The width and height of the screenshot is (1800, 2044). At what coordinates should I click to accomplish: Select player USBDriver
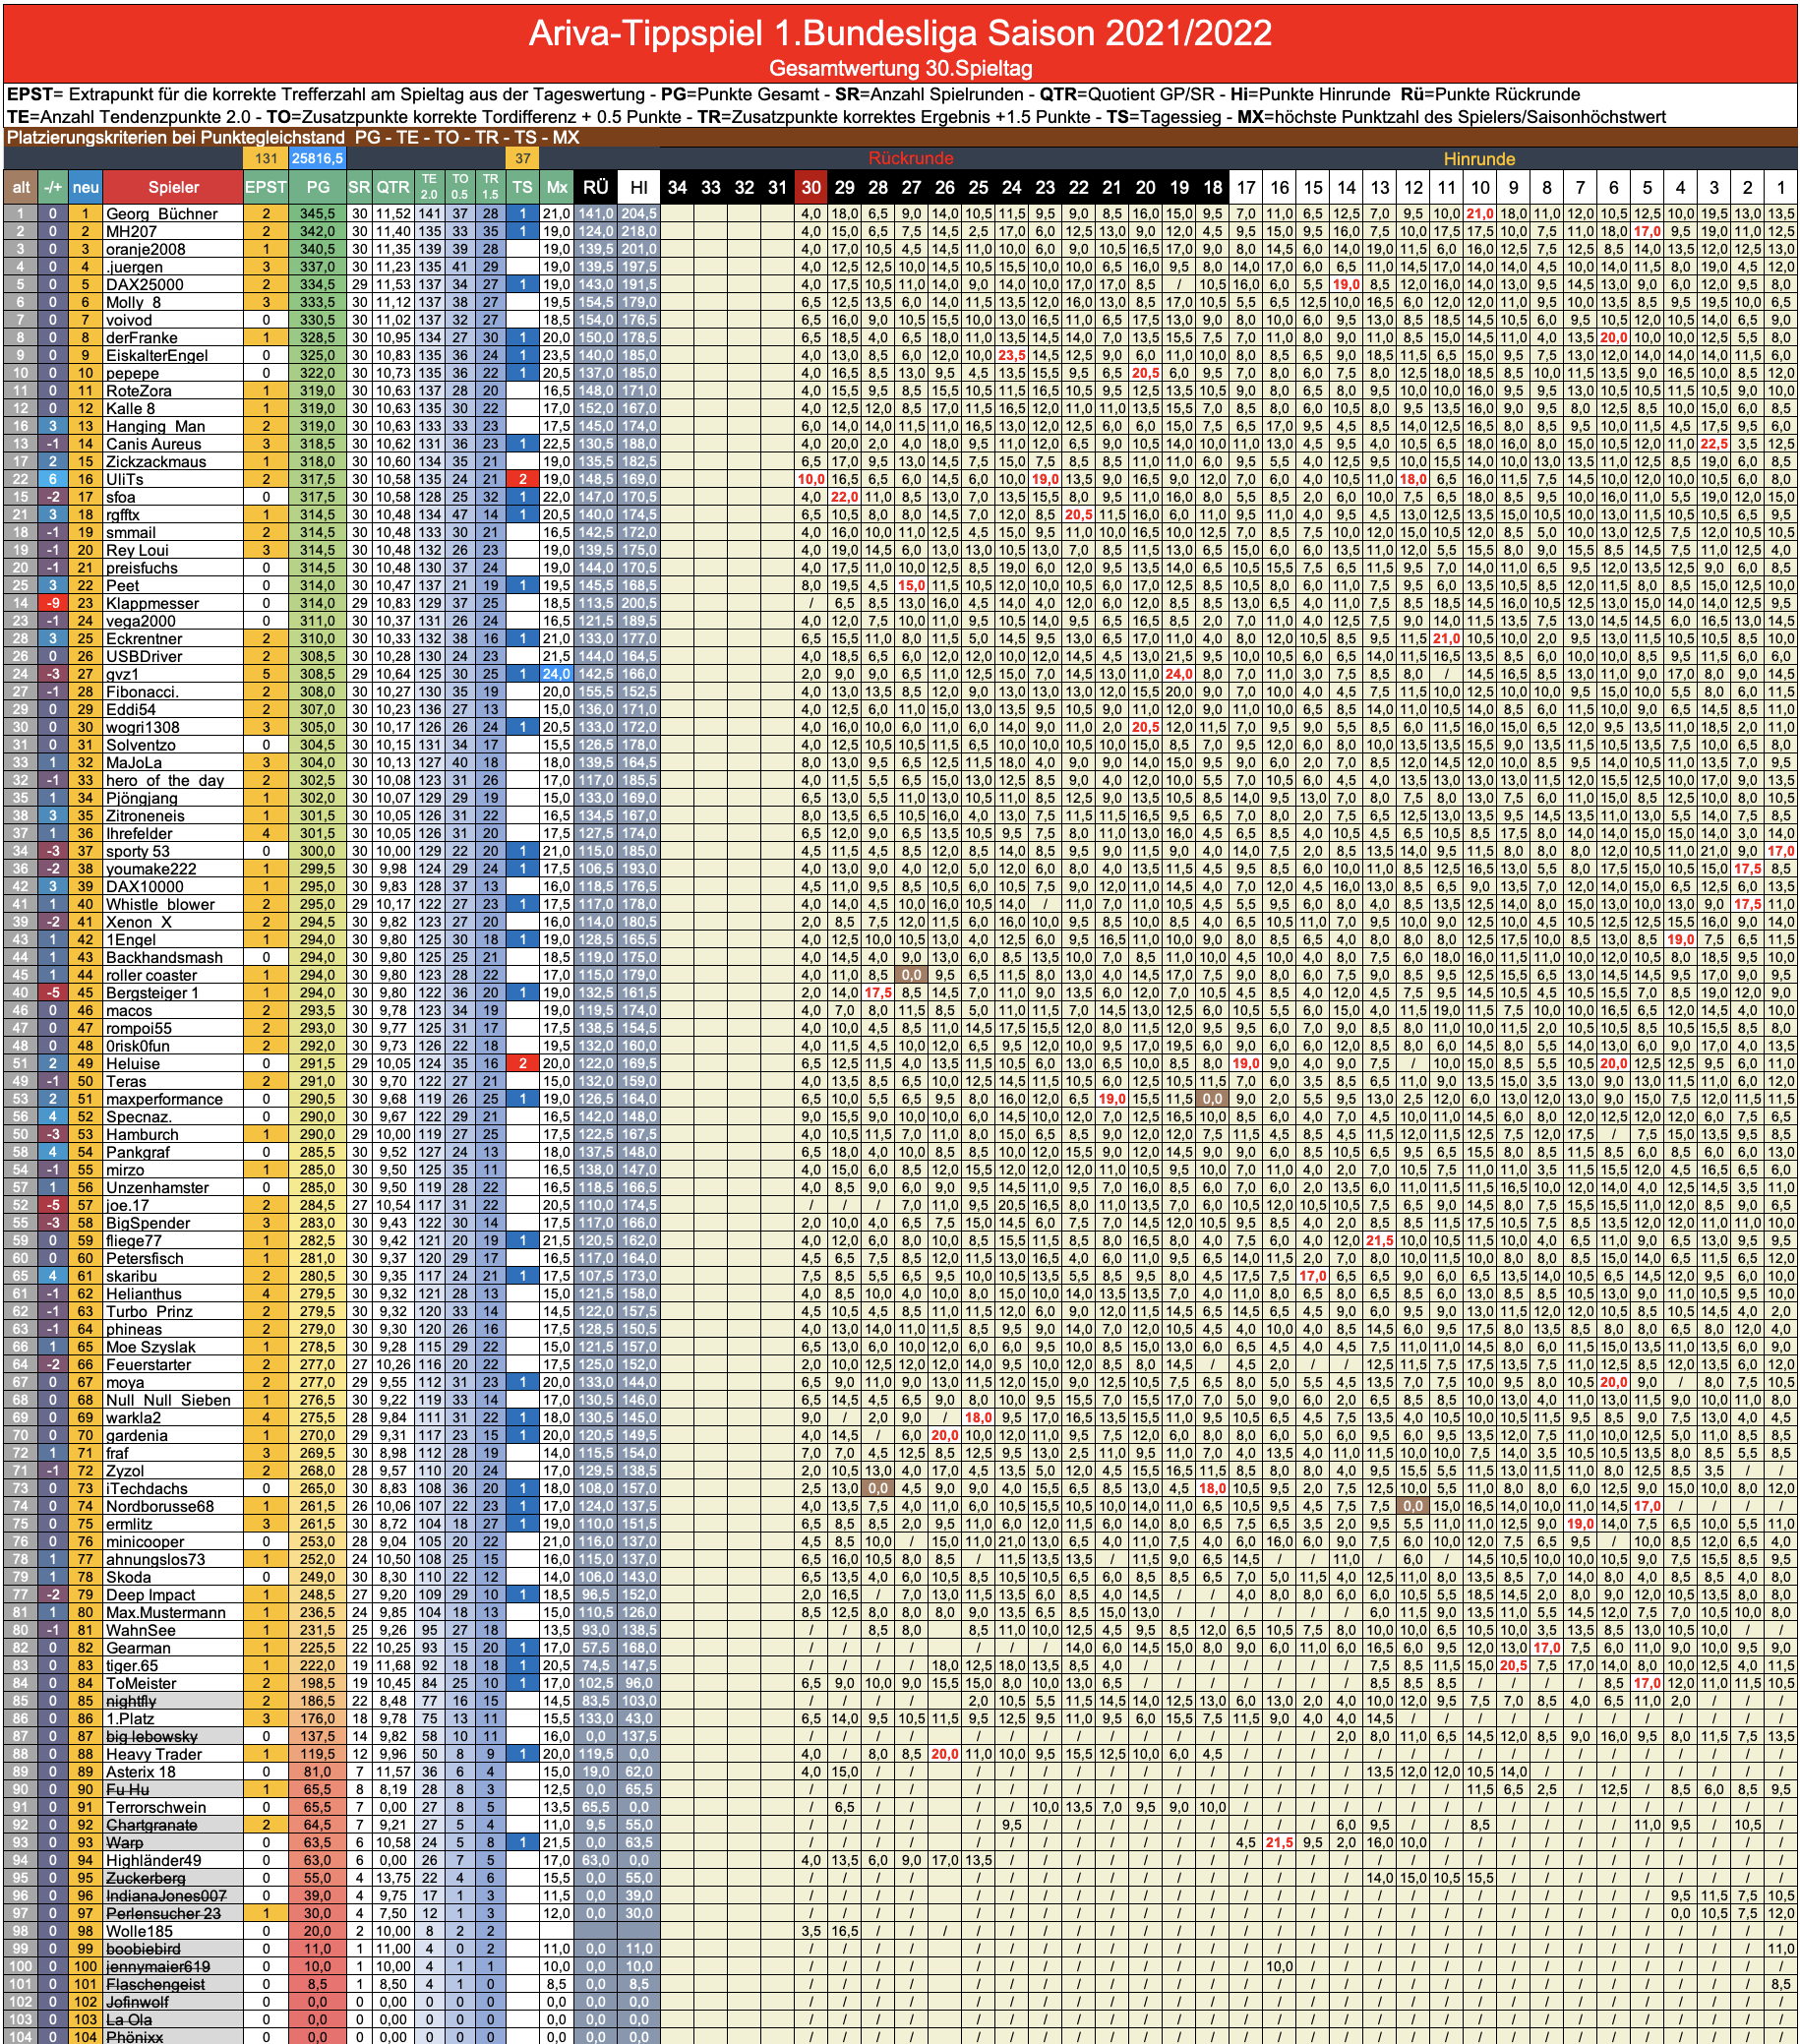tap(144, 657)
